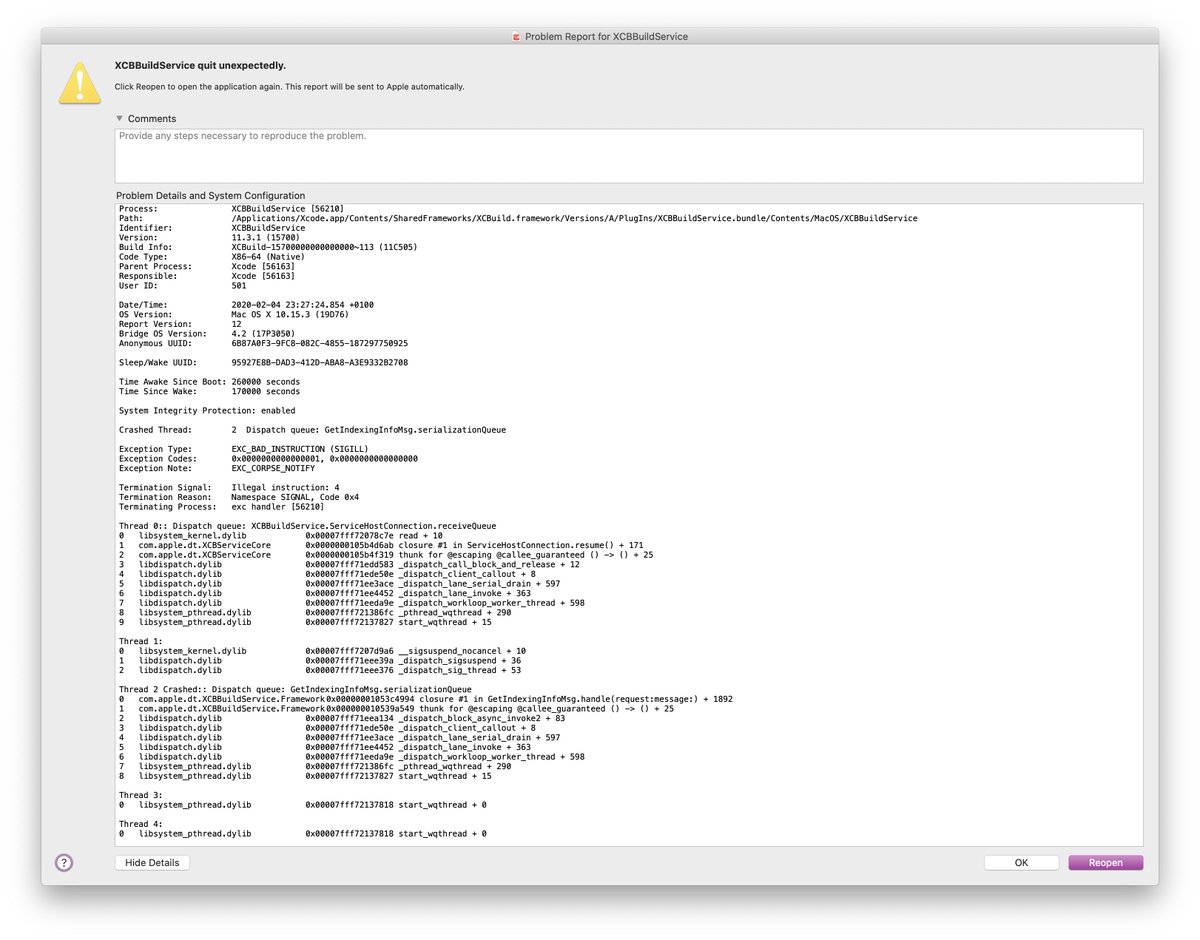This screenshot has height=940, width=1200.
Task: Select the 'User ID: 501' line
Action: [182, 285]
